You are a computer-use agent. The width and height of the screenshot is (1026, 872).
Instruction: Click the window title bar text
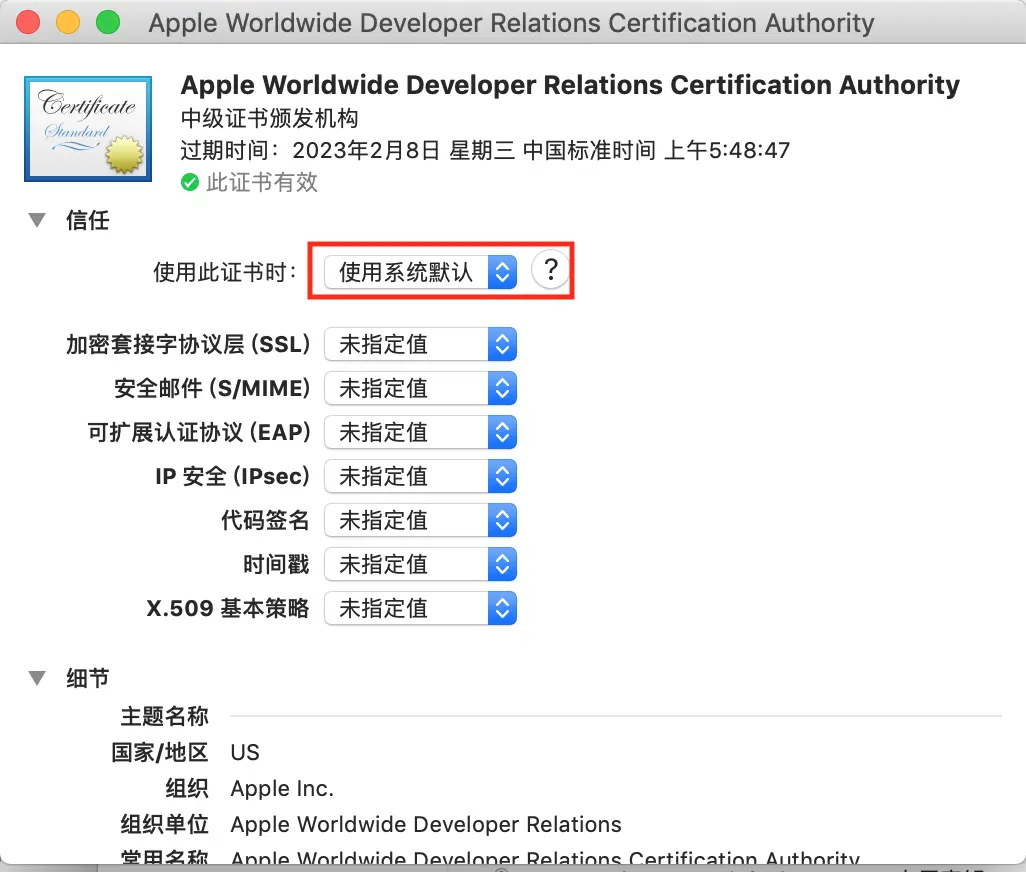click(x=511, y=23)
